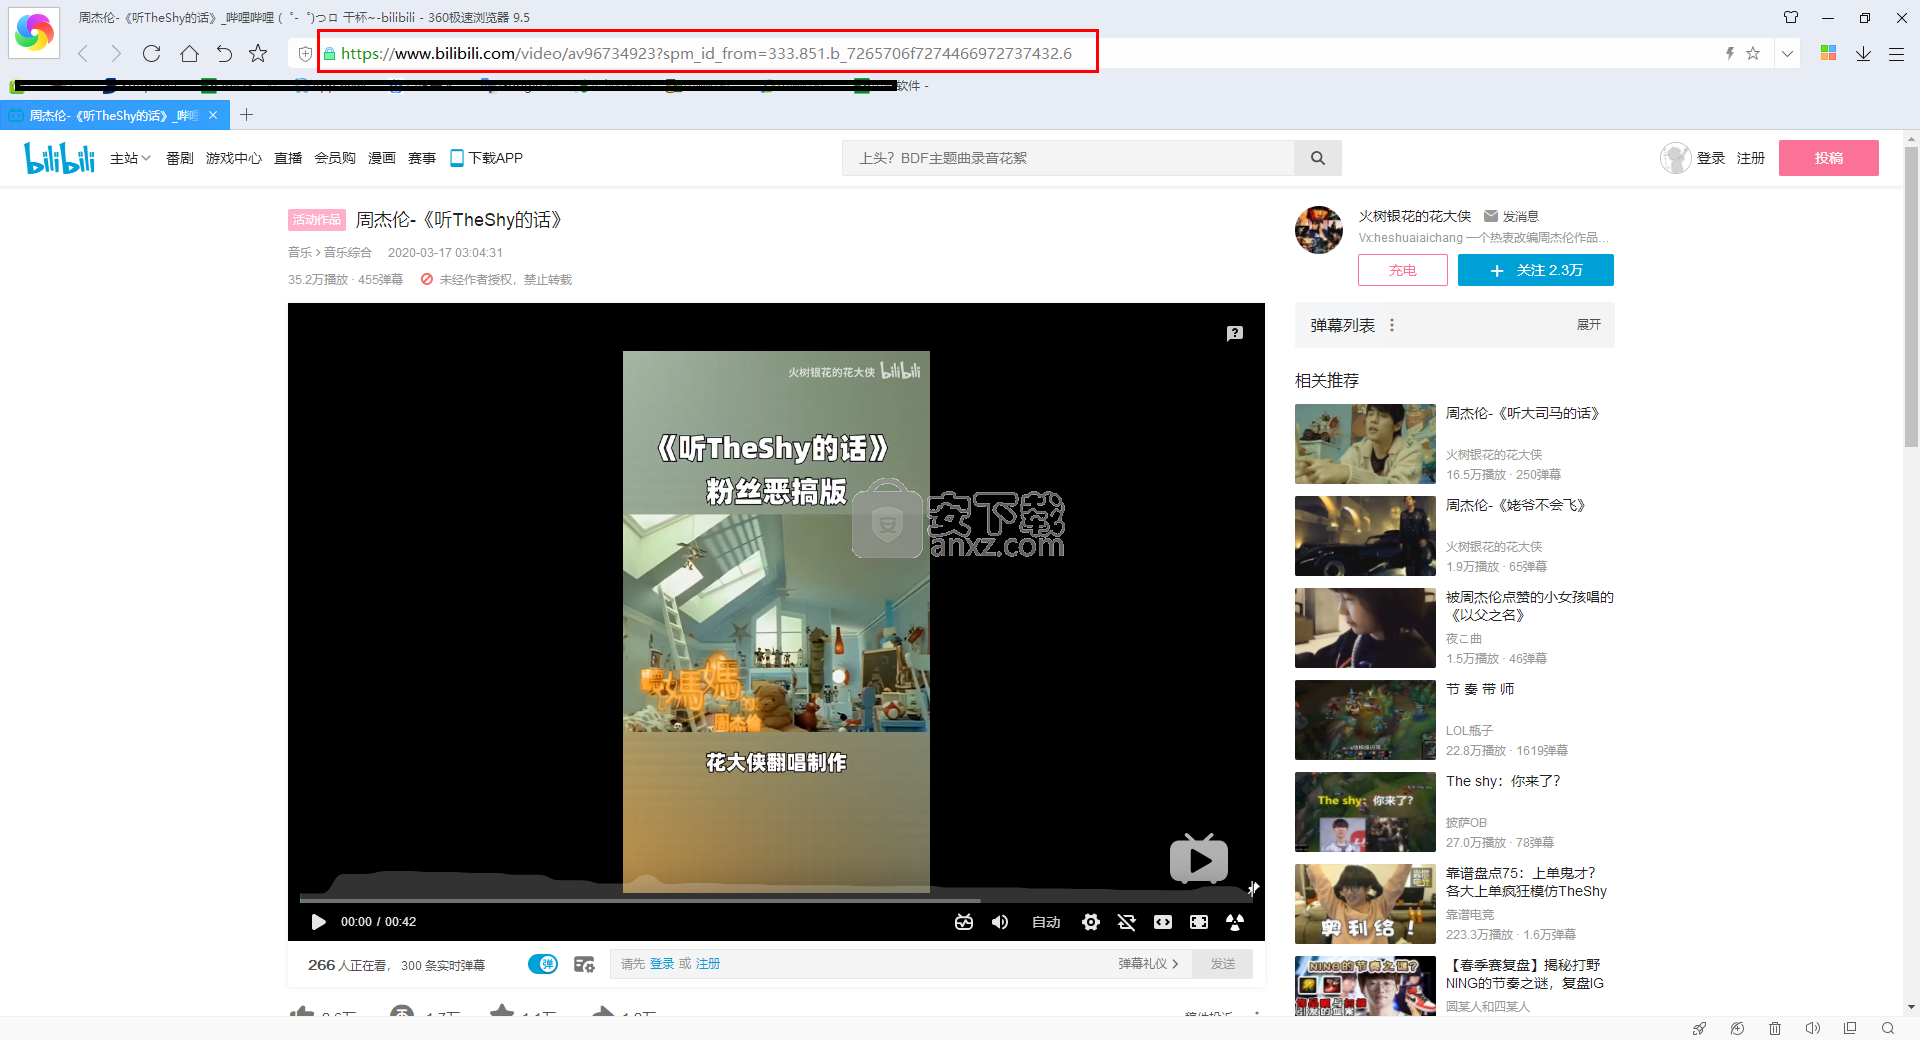Open 游戏中心 in the navigation
Image resolution: width=1920 pixels, height=1040 pixels.
234,158
